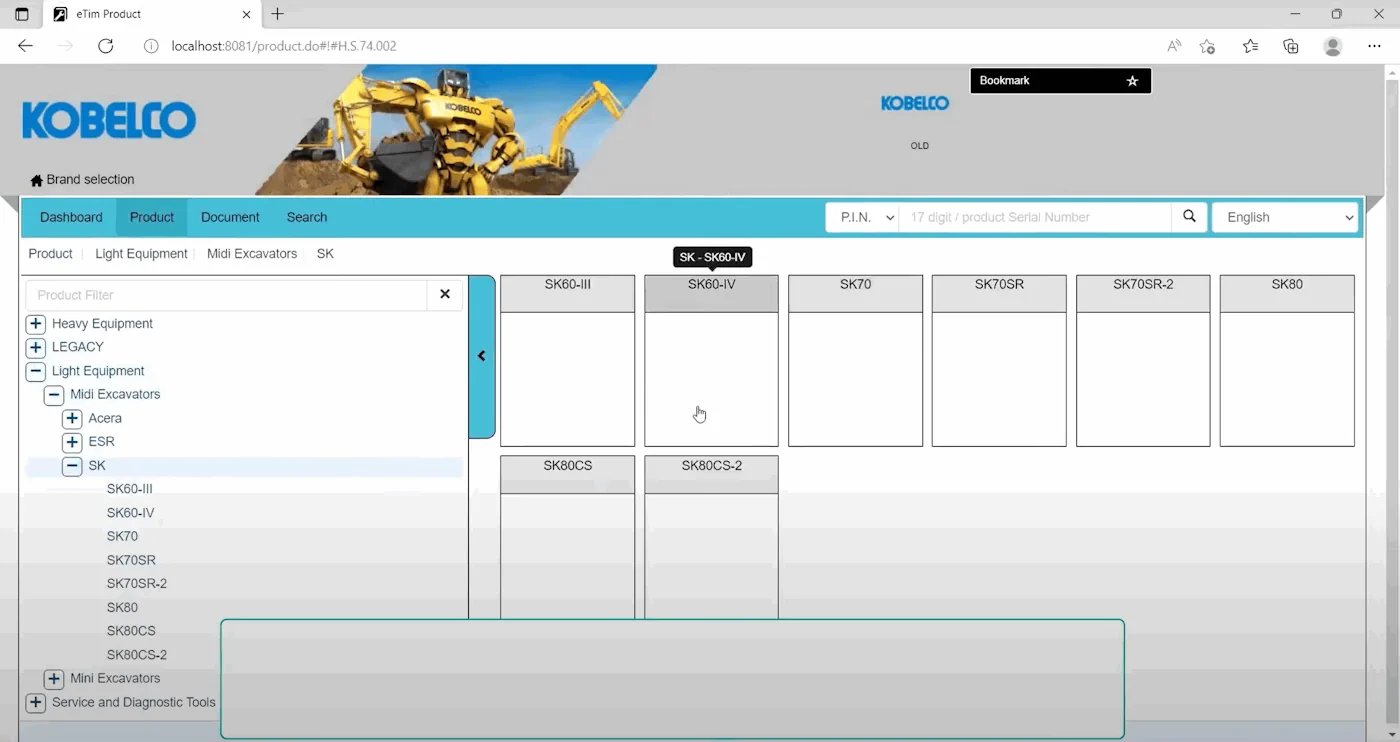Collapse the Light Equipment tree node
Screen dimensions: 1400x742
(36, 371)
